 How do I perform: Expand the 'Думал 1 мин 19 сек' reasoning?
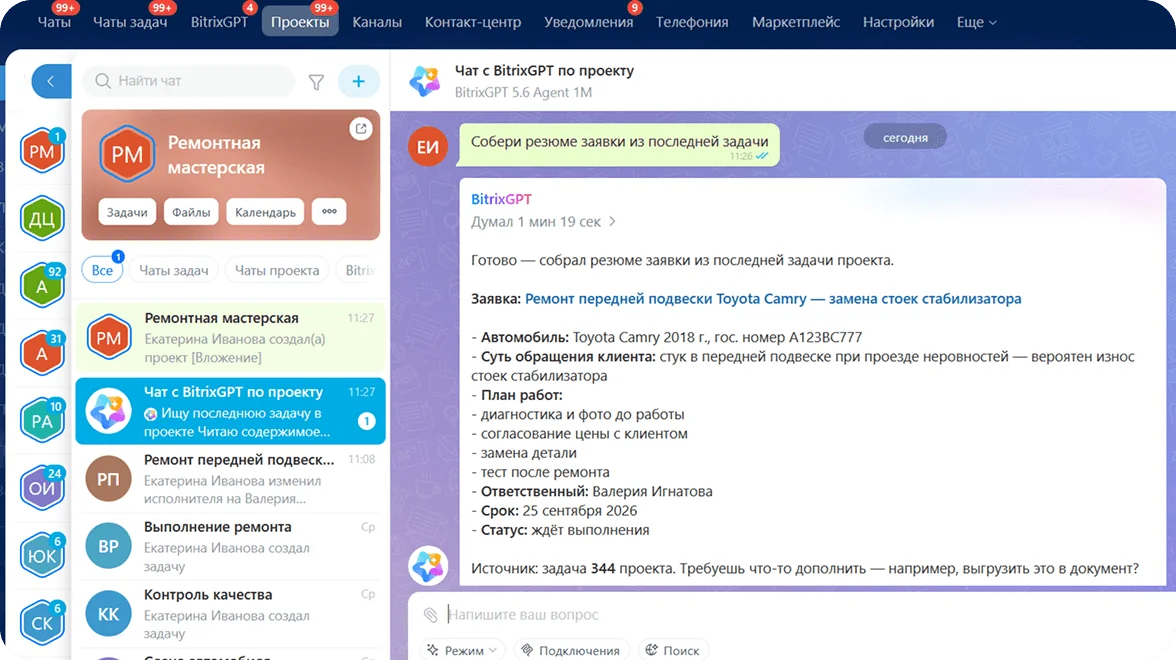tap(544, 222)
